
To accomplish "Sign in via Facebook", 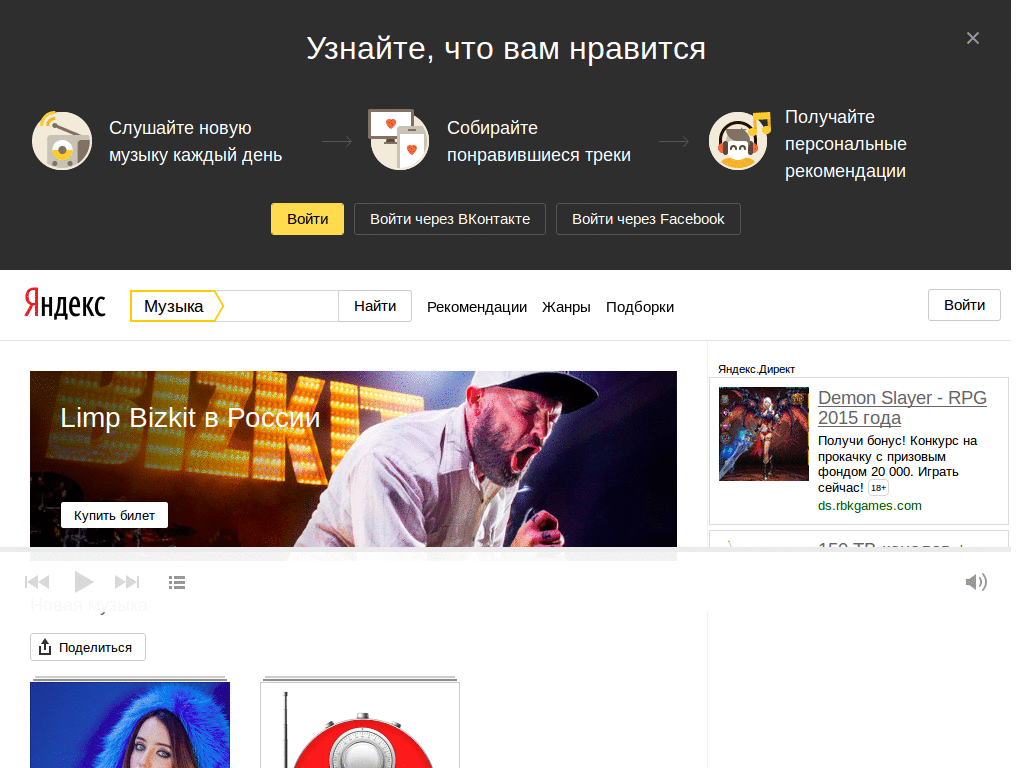I will tap(648, 219).
